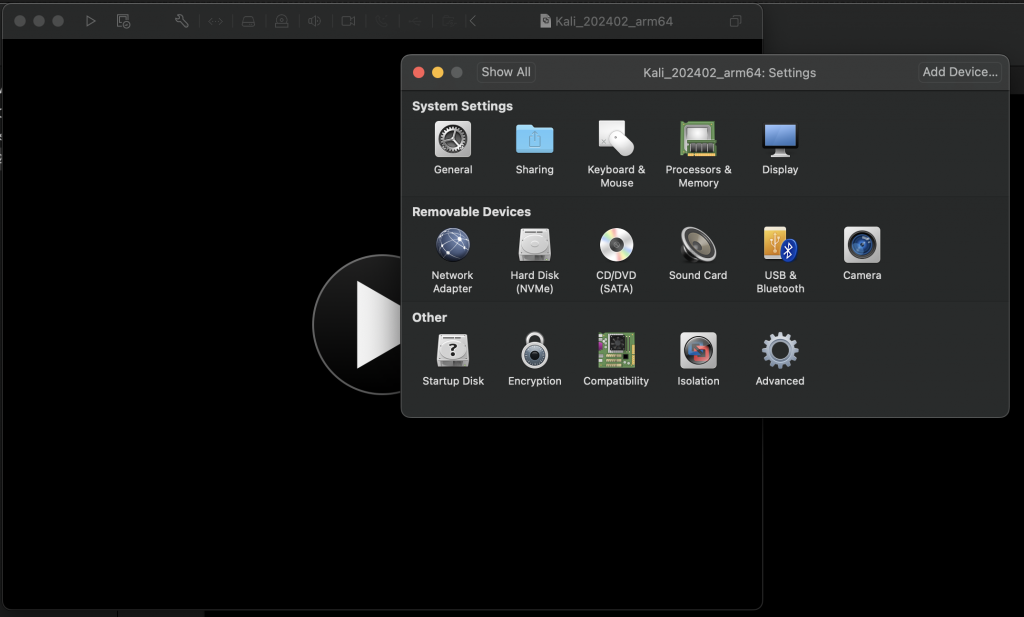Open Hard Disk (NVMe) settings

[534, 260]
